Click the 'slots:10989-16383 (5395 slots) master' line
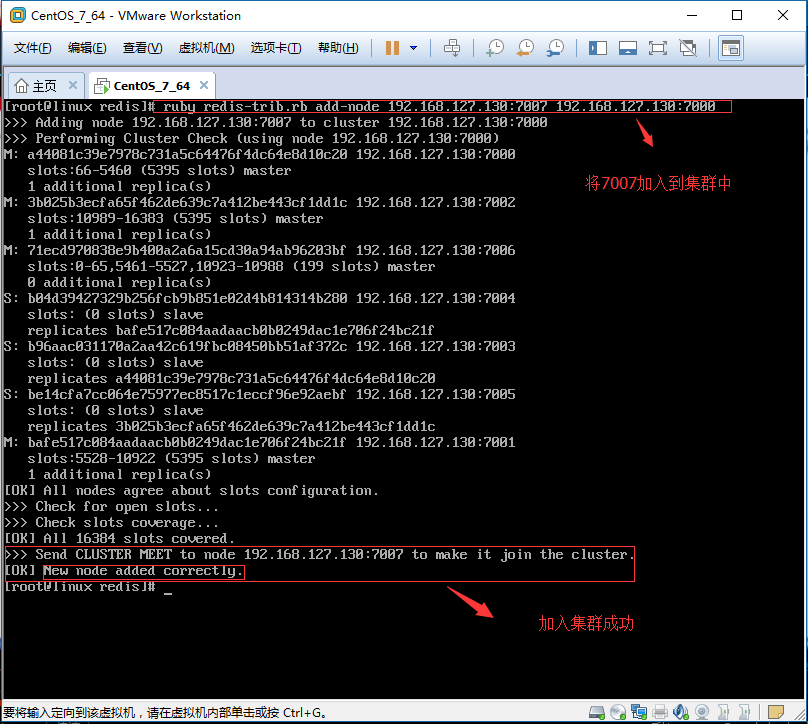The image size is (808, 724). point(175,218)
